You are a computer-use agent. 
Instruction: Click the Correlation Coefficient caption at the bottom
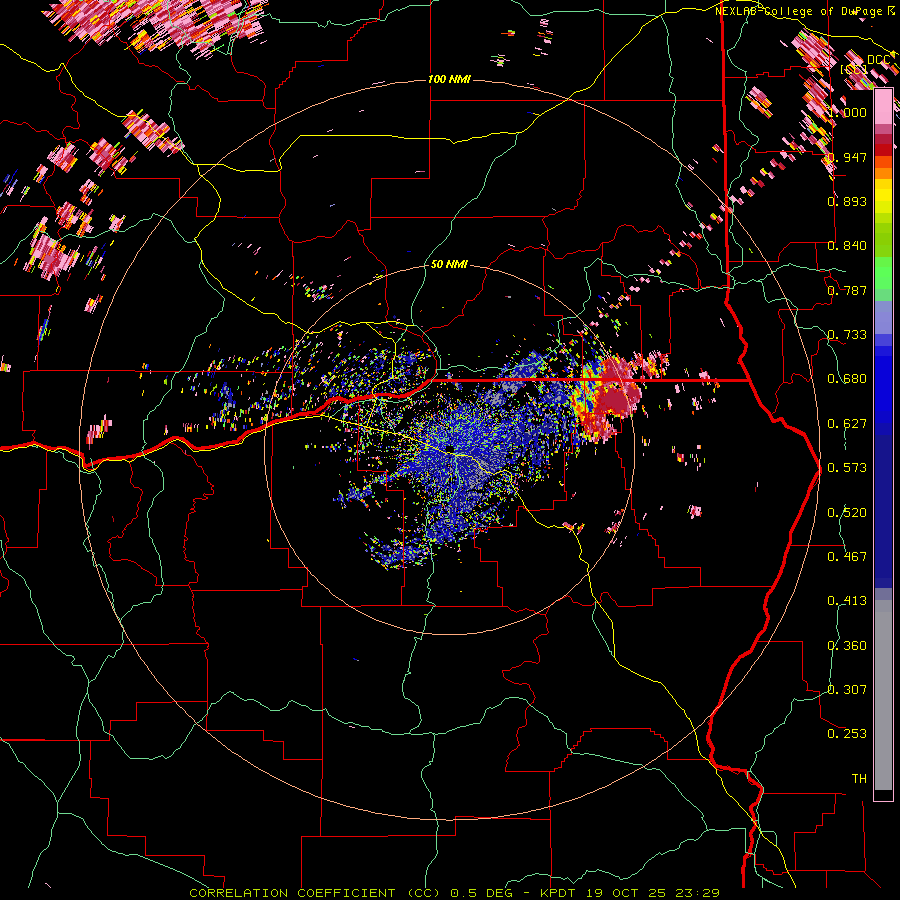[x=454, y=893]
